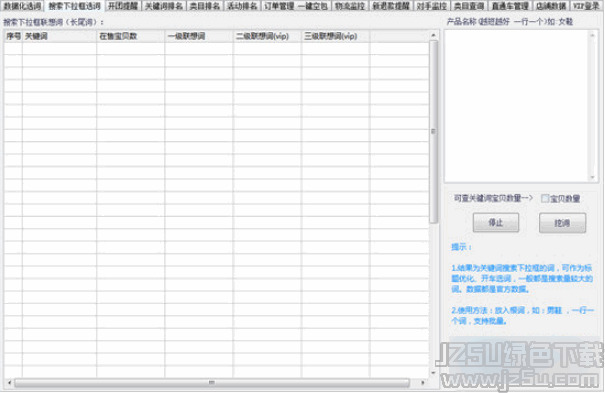This screenshot has height=393, width=605.
Task: Switch to the 数据化选词 tab
Action: [x=22, y=6]
